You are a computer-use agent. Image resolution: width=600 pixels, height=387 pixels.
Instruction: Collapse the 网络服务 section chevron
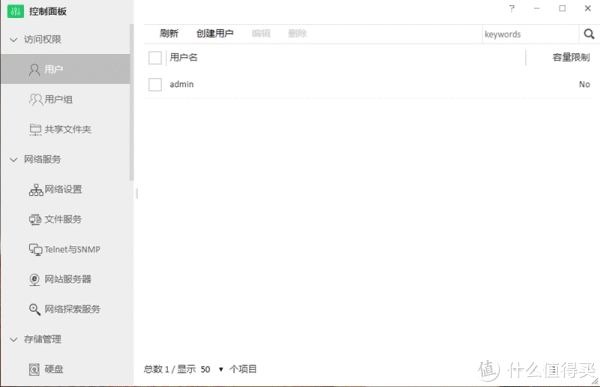coord(13,160)
